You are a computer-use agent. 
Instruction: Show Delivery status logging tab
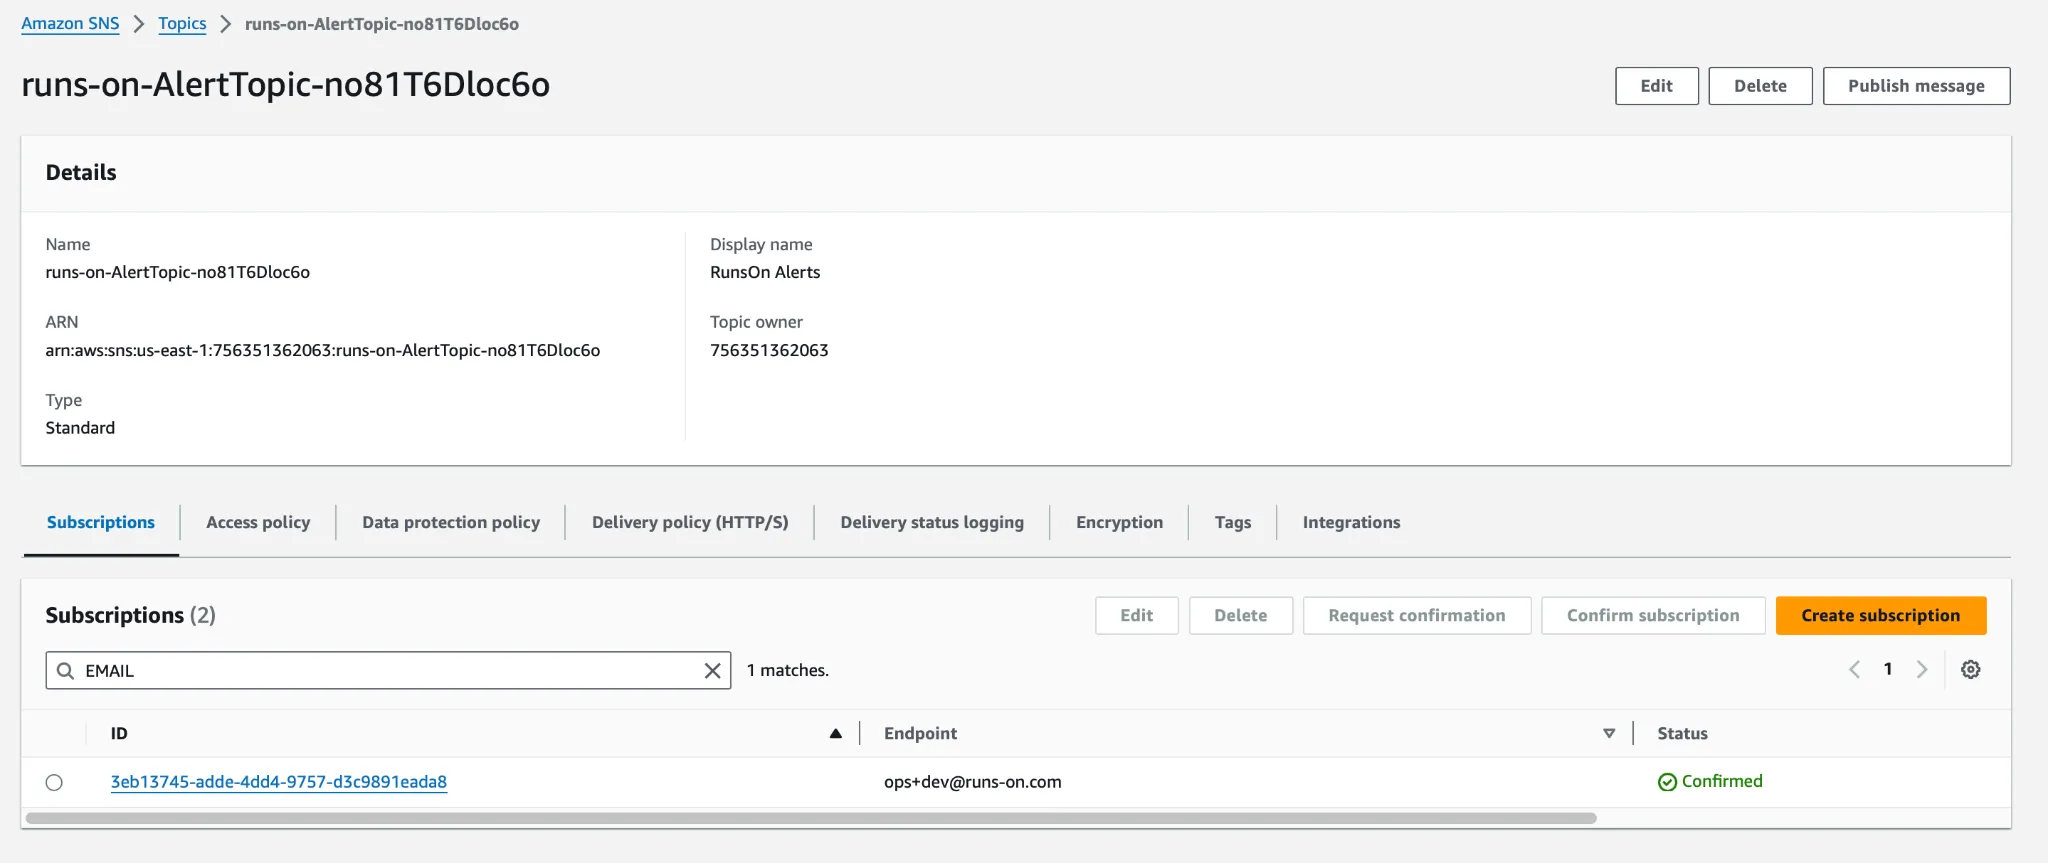point(932,522)
